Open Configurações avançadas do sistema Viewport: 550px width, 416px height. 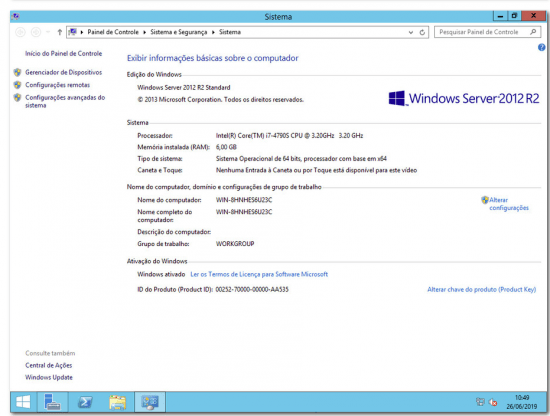[65, 101]
